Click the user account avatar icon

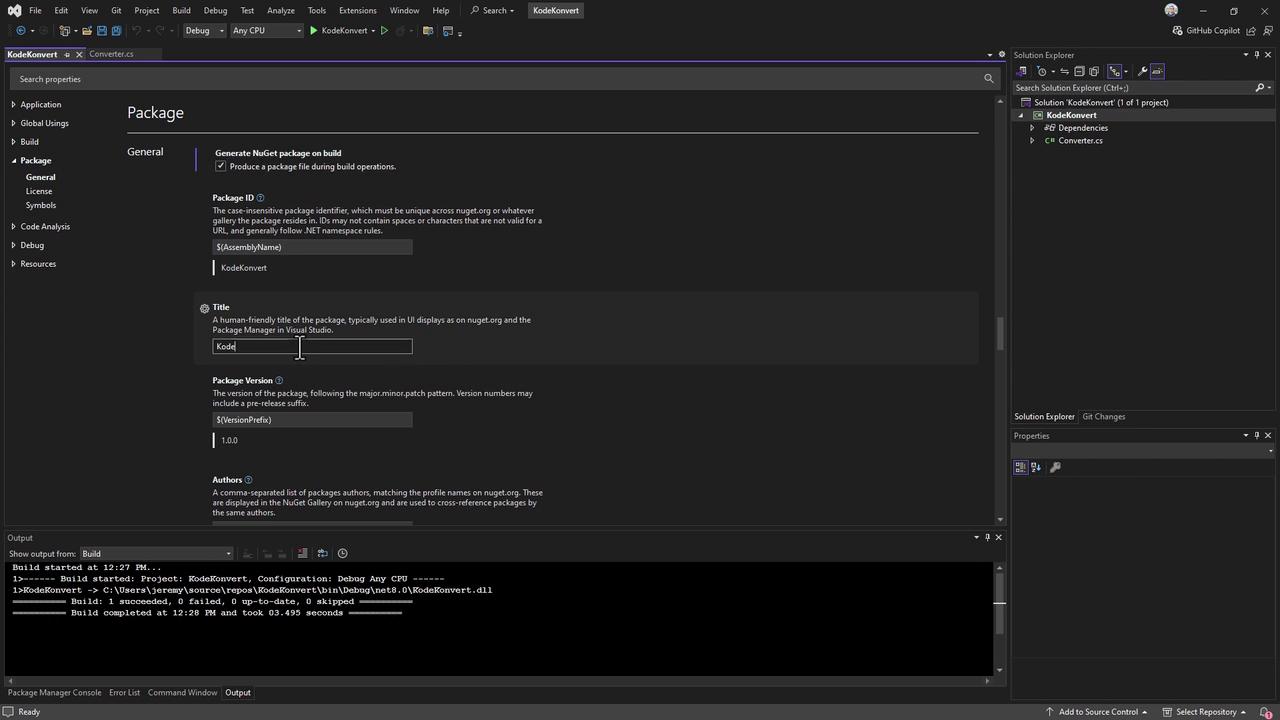[x=1171, y=10]
